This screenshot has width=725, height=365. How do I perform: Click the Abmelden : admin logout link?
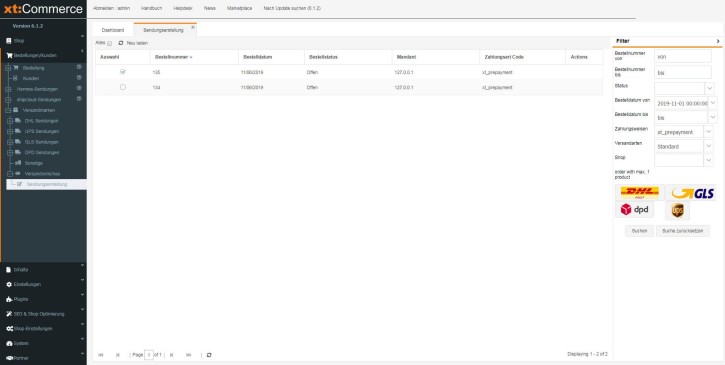111,8
